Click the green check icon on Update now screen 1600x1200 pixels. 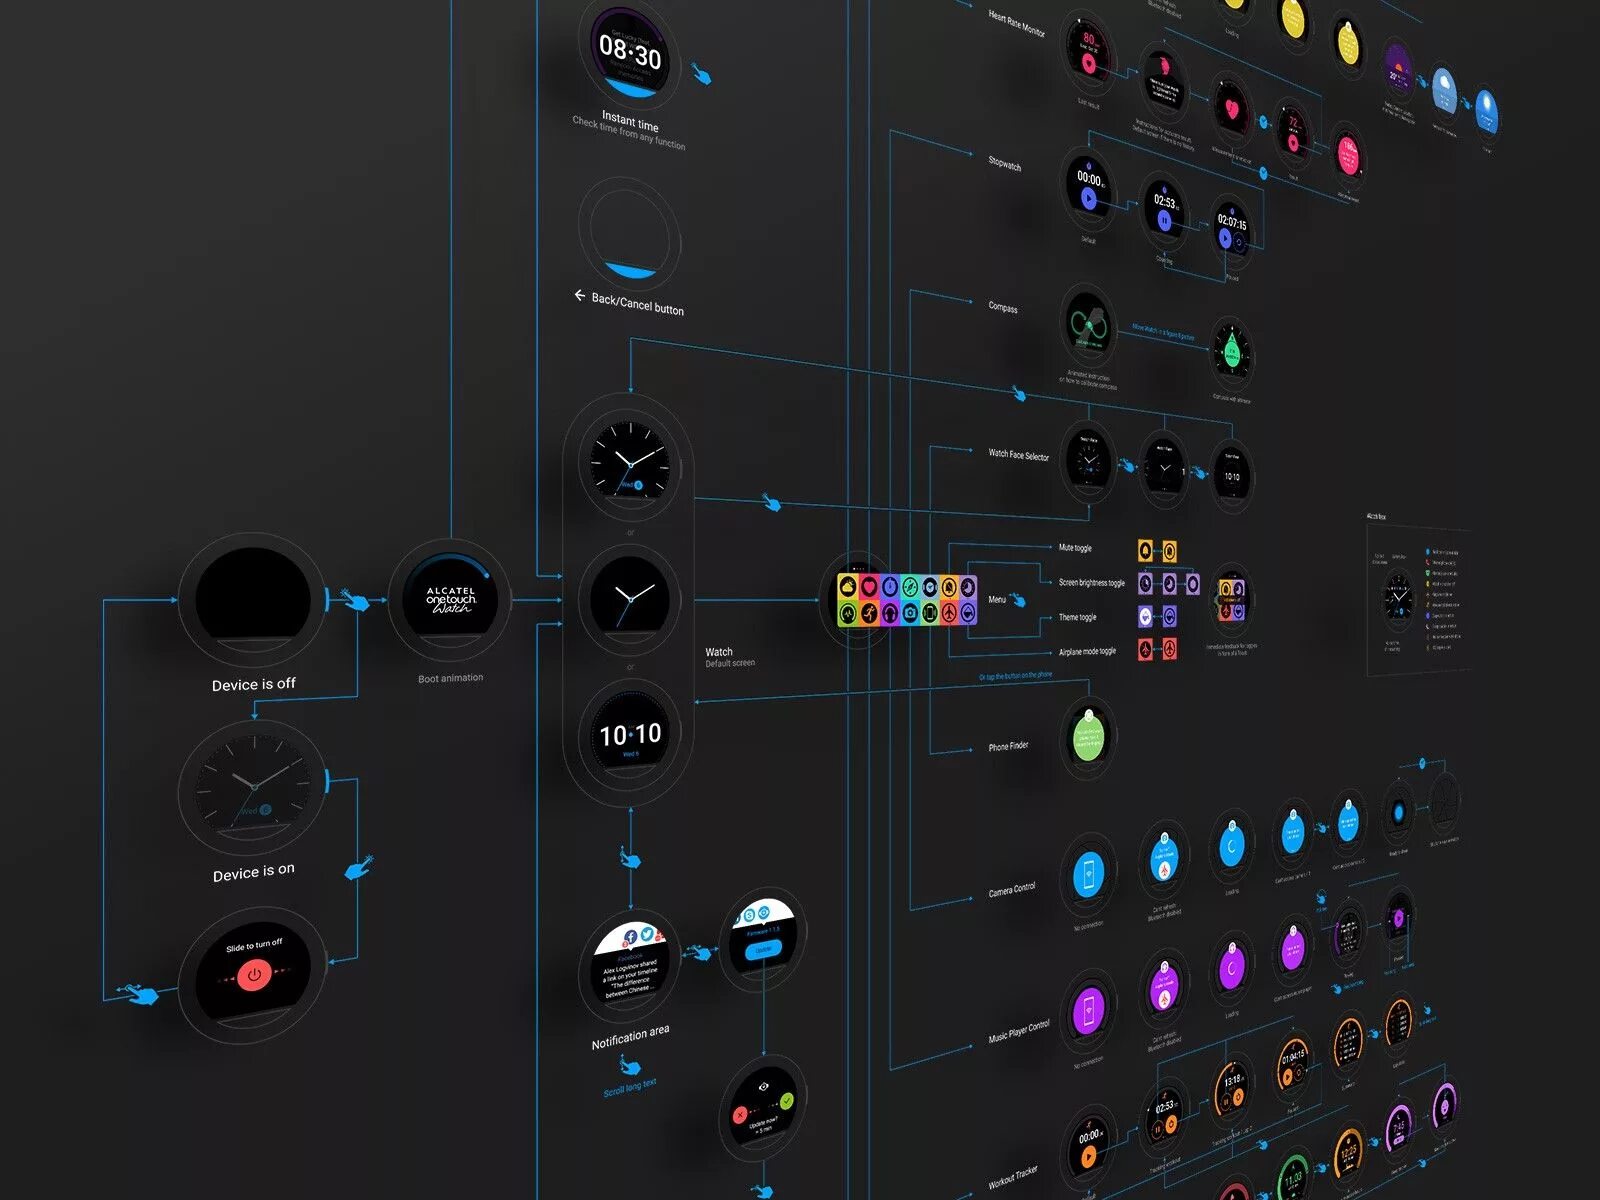tap(787, 1101)
